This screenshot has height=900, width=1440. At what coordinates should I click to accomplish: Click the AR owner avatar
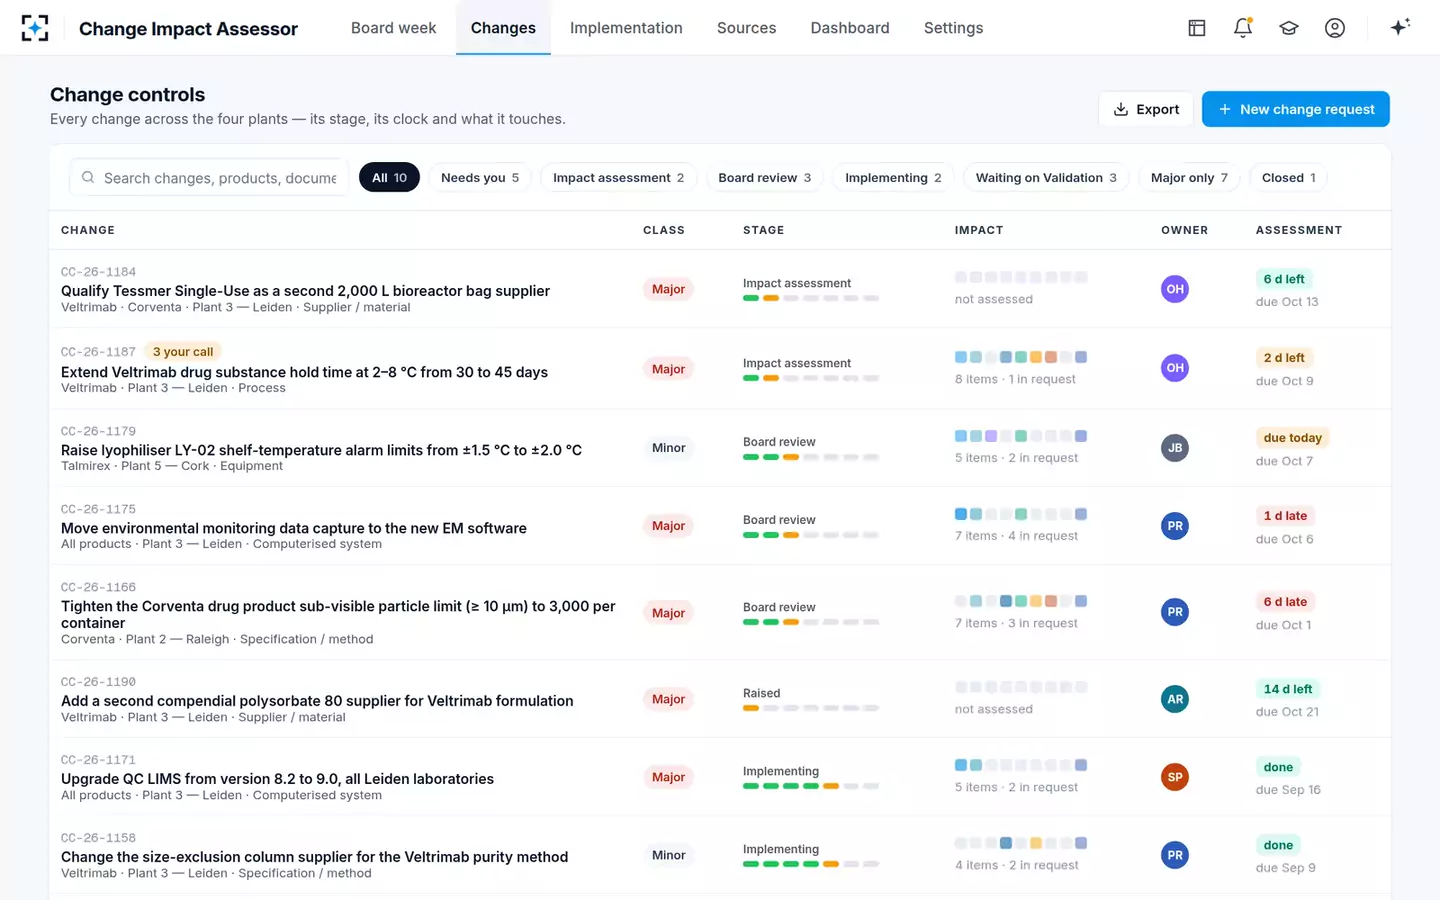point(1175,699)
